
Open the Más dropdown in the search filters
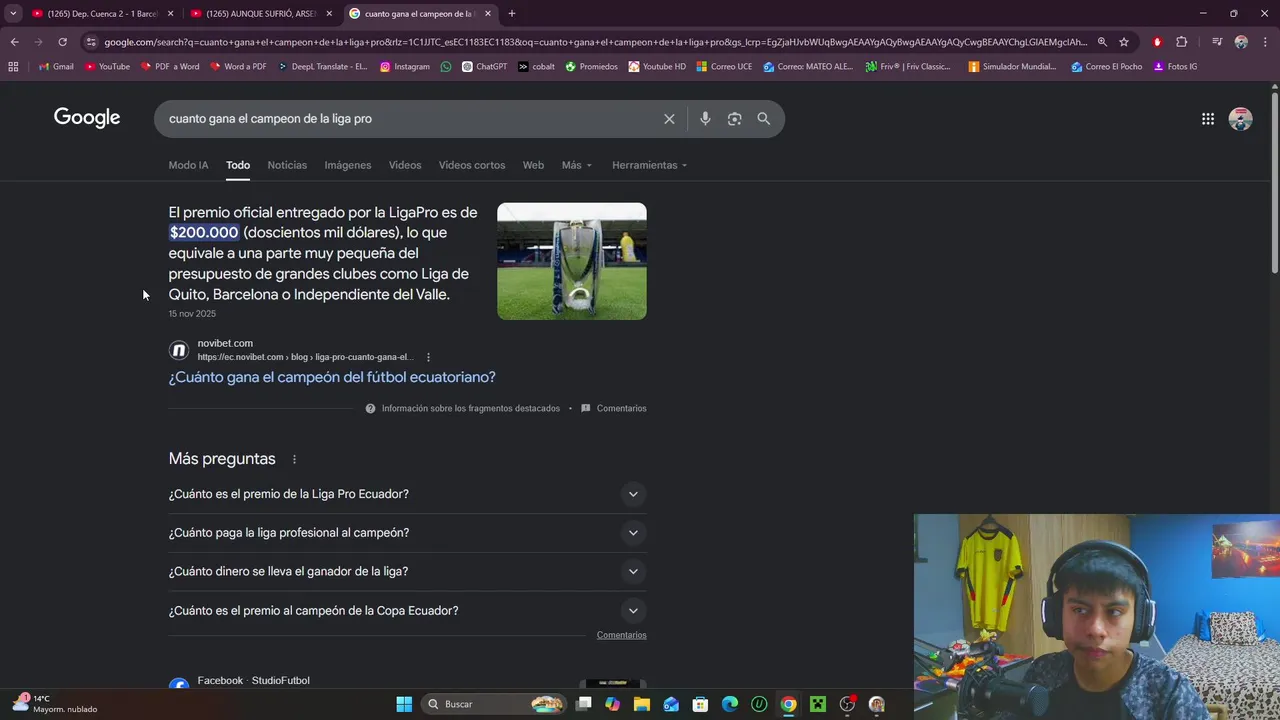[577, 165]
